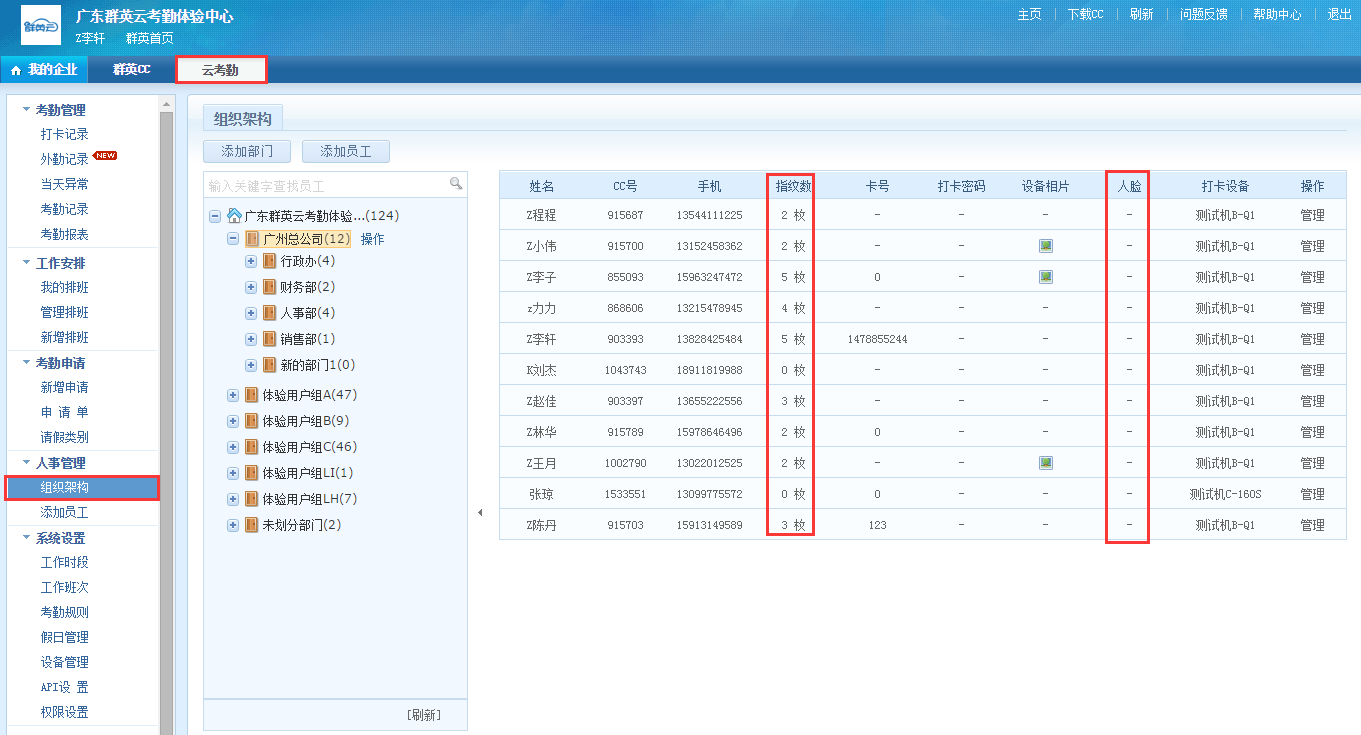This screenshot has width=1361, height=735.
Task: Open 帮助中心 link in header
Action: coord(1277,14)
